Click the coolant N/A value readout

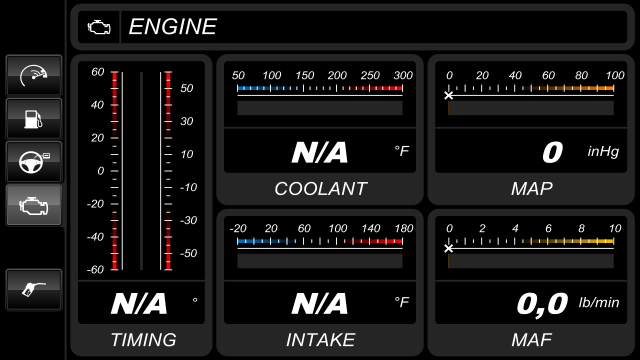pos(320,153)
